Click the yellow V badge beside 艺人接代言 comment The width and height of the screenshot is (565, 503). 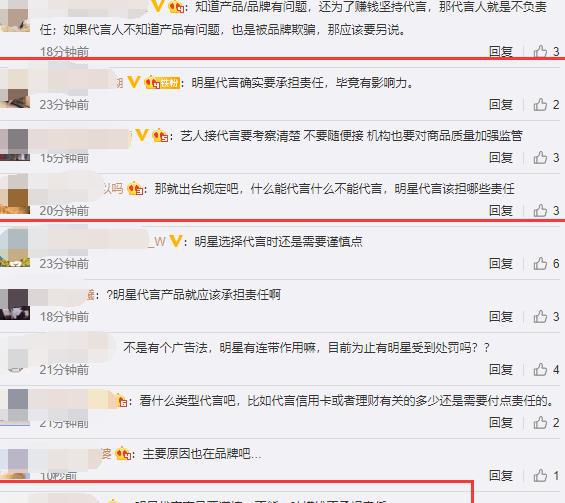[142, 135]
